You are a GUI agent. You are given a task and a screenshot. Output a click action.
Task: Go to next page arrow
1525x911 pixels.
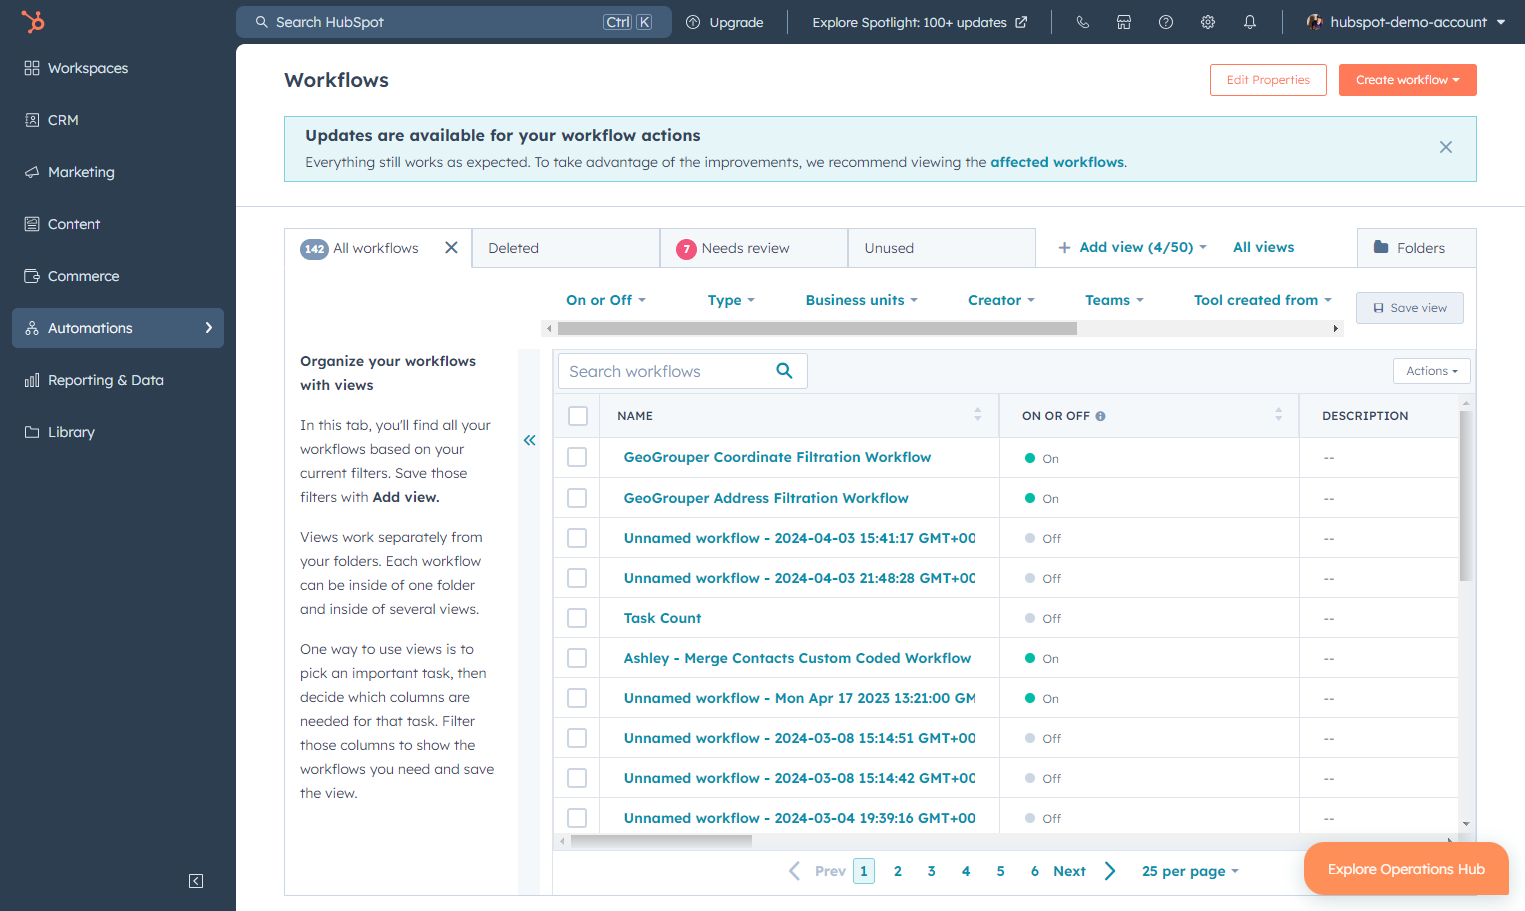pyautogui.click(x=1110, y=871)
